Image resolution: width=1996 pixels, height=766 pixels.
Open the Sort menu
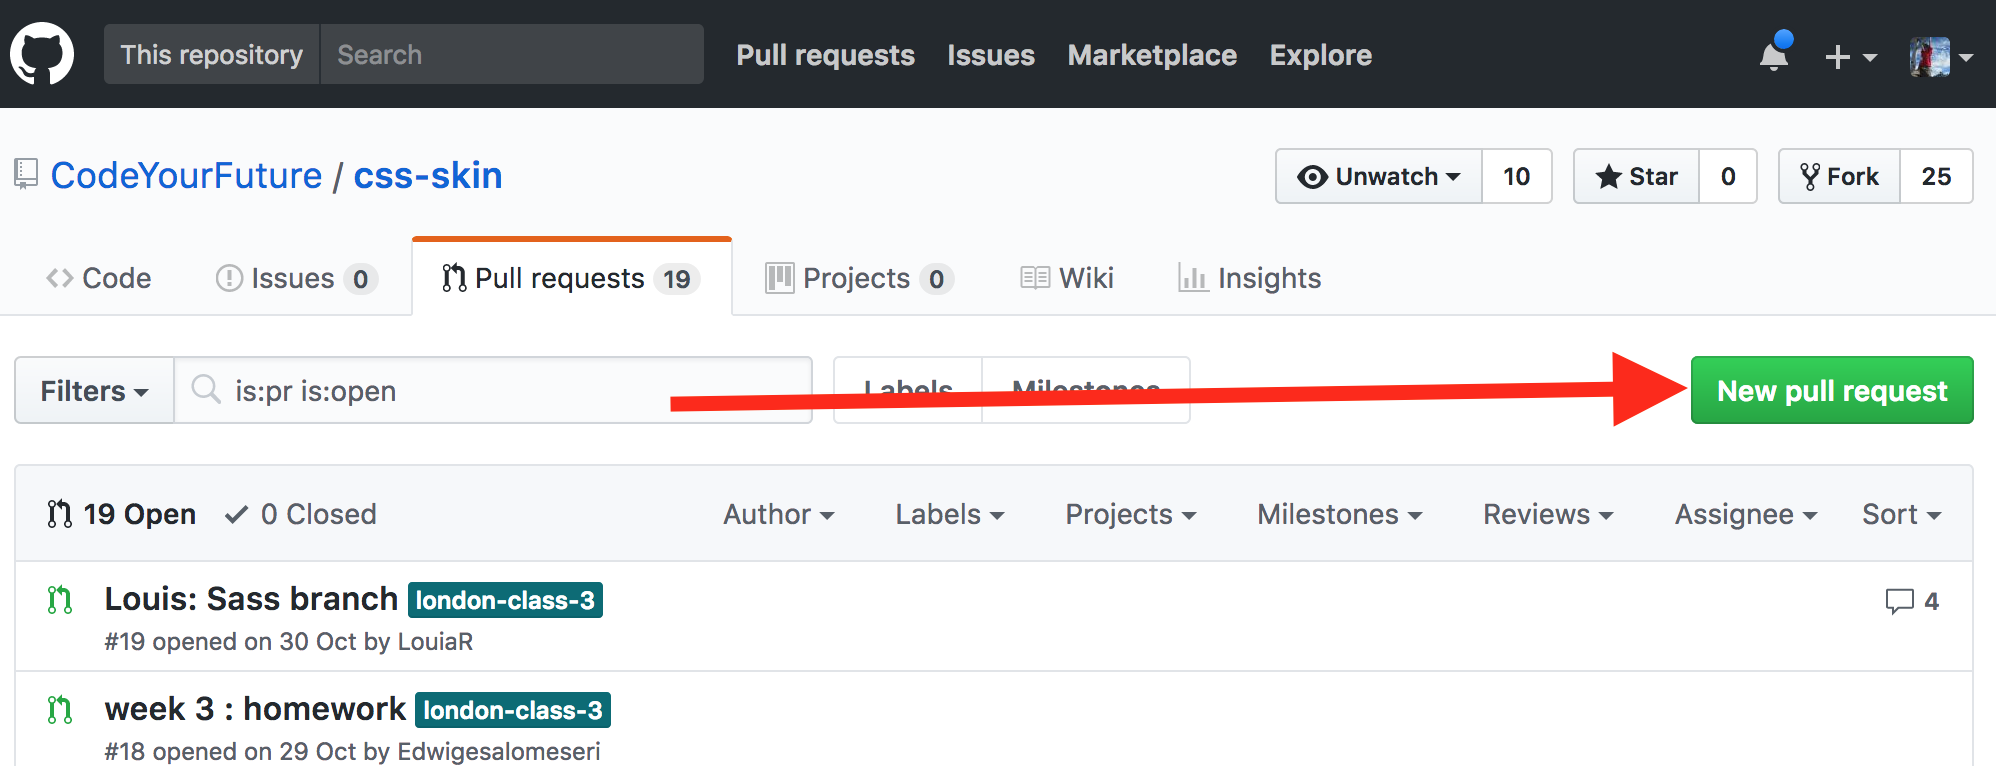[x=1901, y=514]
